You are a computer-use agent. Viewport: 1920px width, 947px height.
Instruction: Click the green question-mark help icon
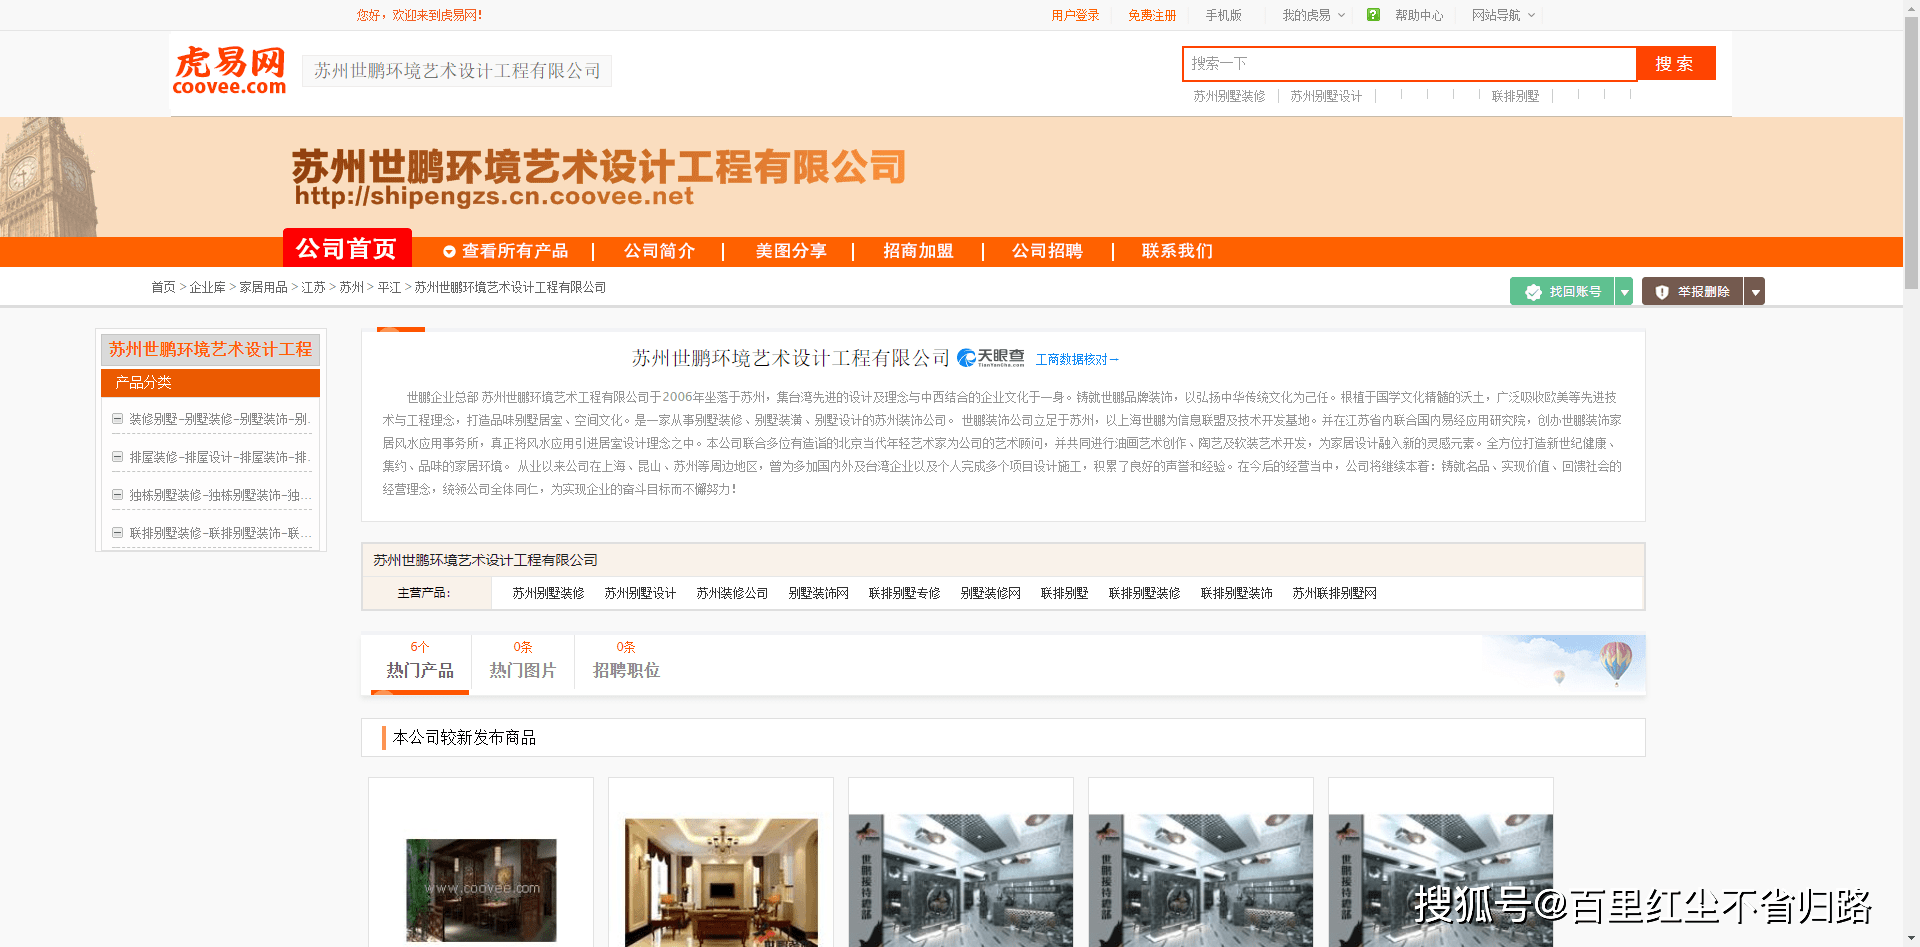click(x=1372, y=15)
